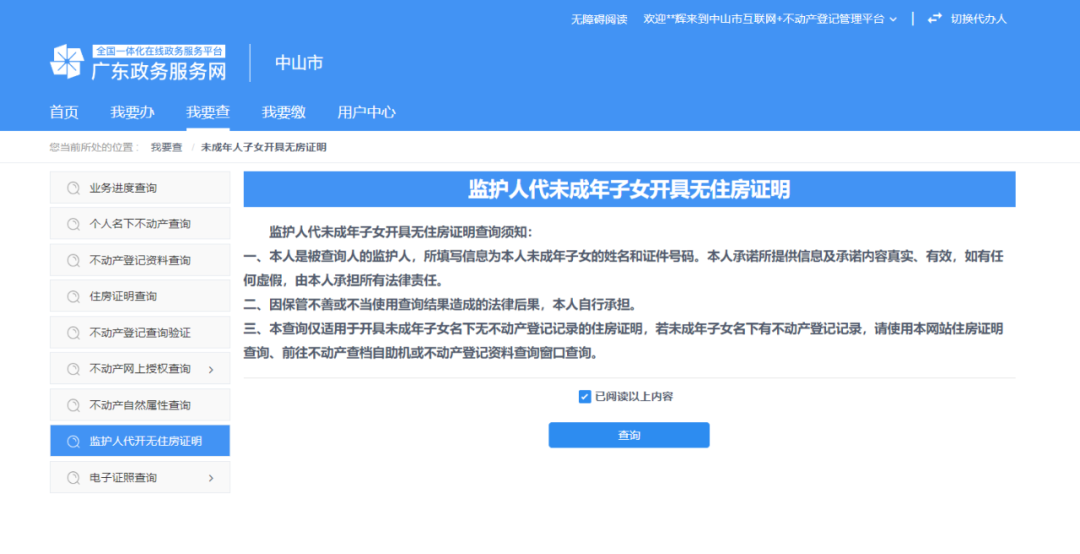
Task: Click the welcome text 欢迎**辉来到中山市互联网+不动产登记管理平台
Action: 764,19
